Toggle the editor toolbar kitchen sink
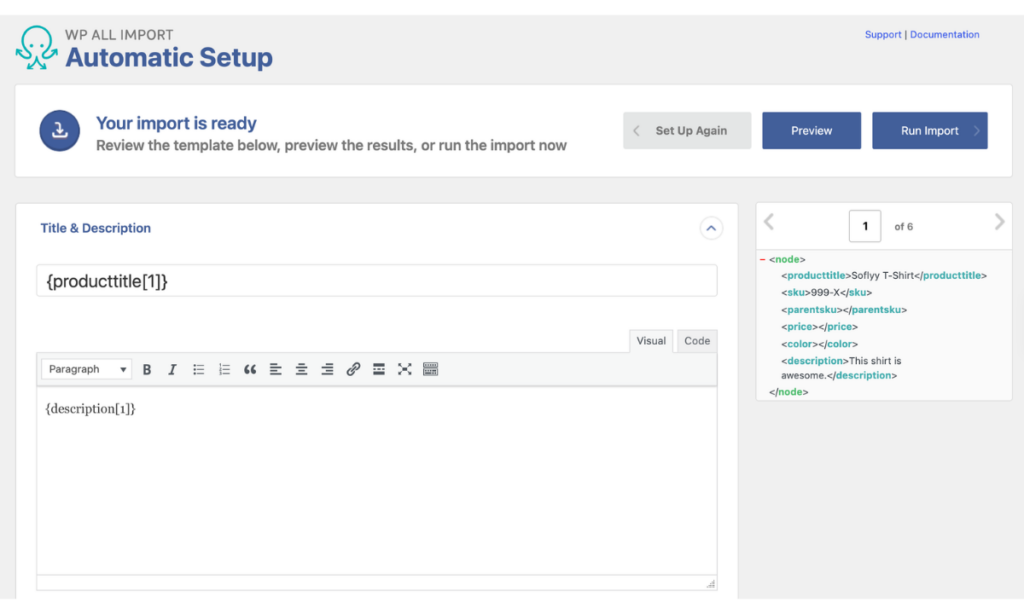The height and width of the screenshot is (614, 1024). click(430, 370)
